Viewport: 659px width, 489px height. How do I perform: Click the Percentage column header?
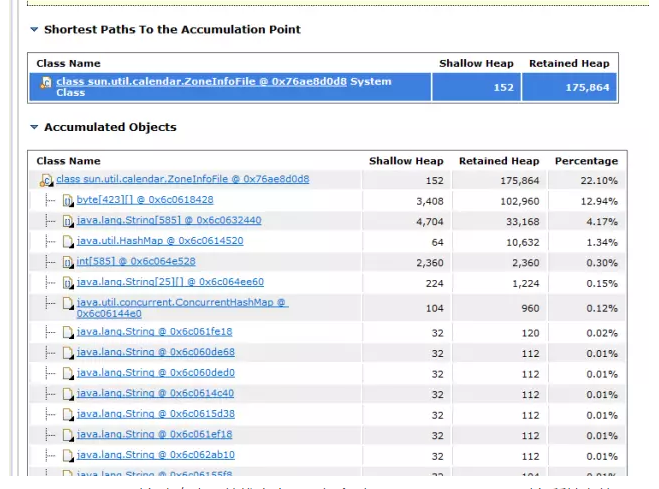[586, 161]
